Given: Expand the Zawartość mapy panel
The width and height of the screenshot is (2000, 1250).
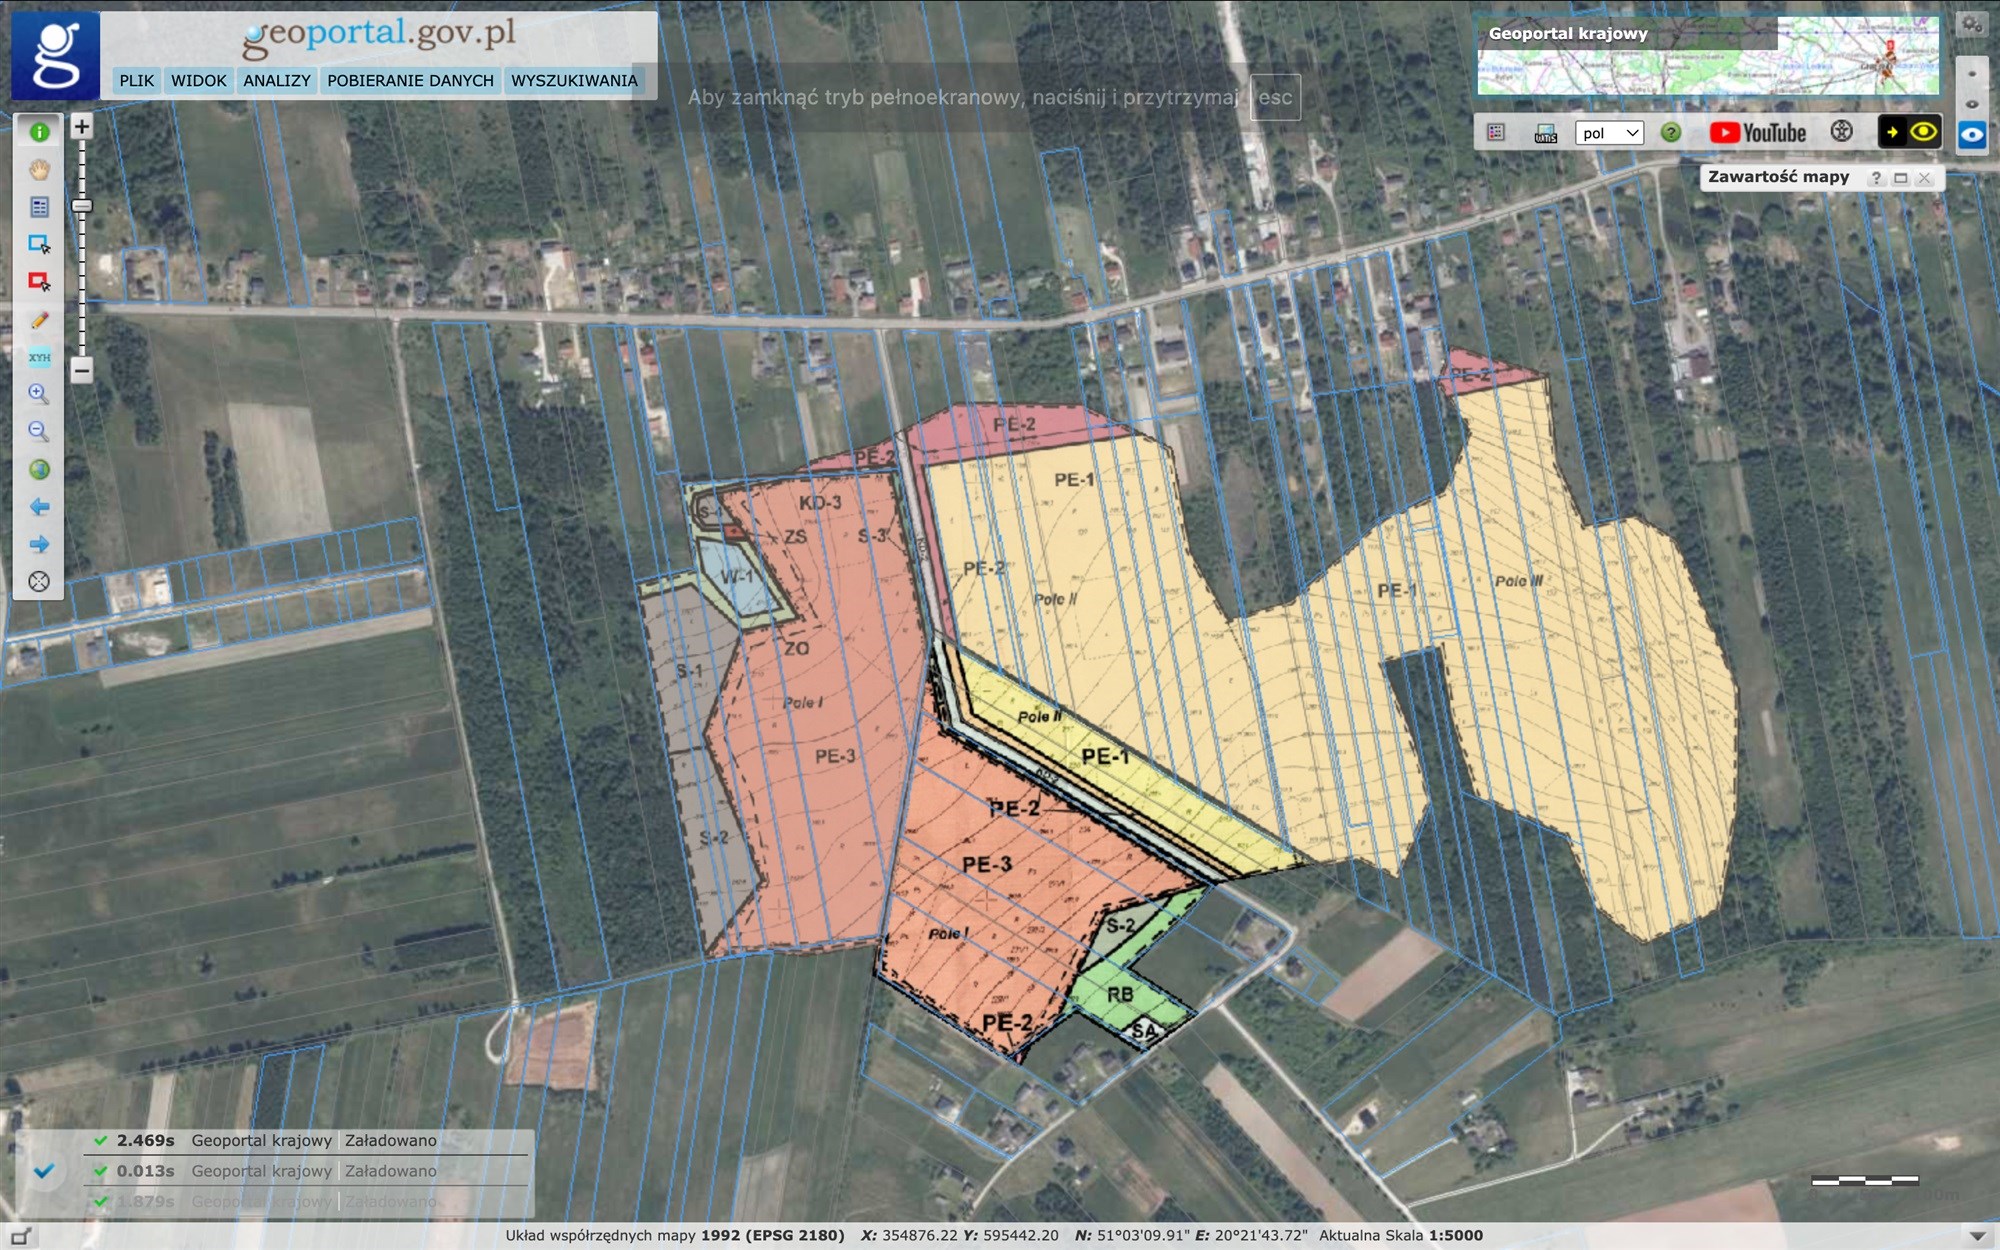Looking at the screenshot, I should (1900, 178).
